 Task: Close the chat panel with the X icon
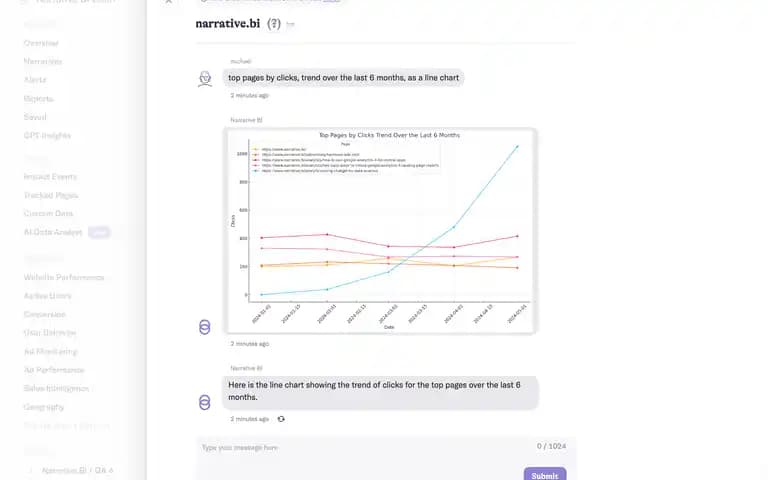[x=168, y=1]
